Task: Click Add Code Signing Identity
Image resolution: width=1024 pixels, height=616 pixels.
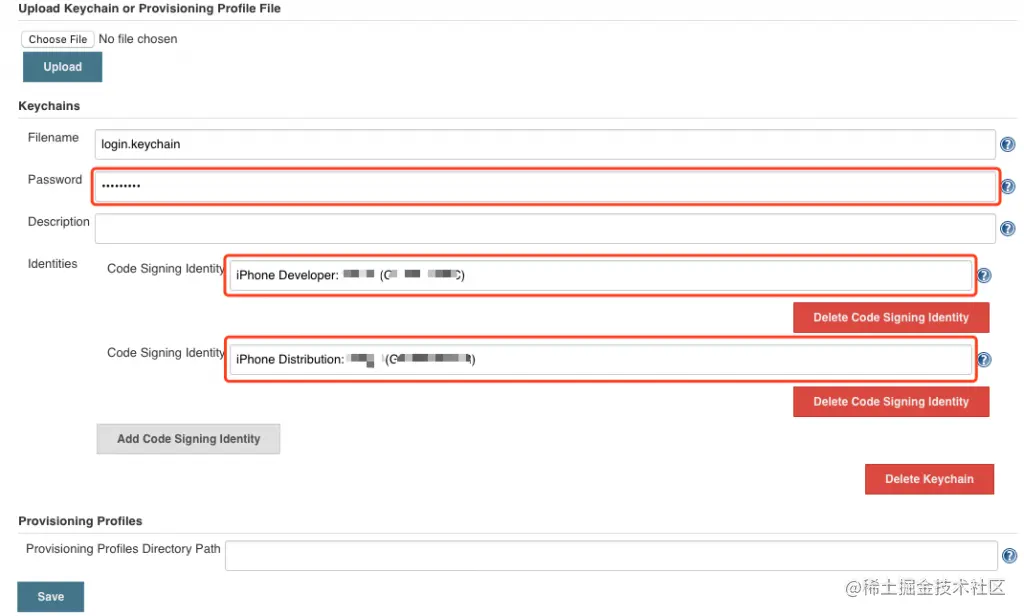Action: [188, 439]
